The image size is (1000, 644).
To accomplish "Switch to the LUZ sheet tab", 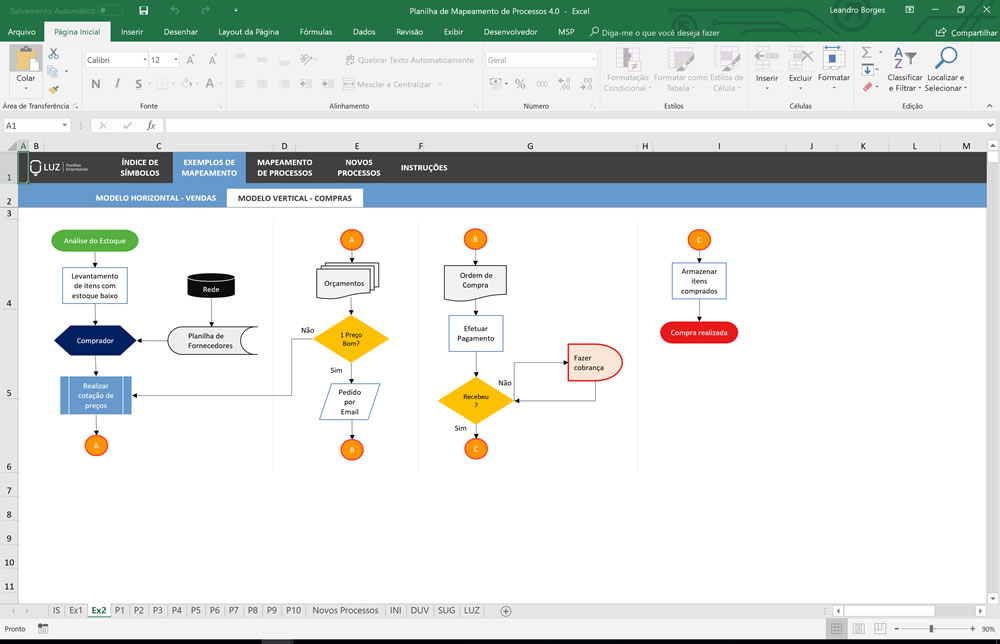I will point(471,611).
